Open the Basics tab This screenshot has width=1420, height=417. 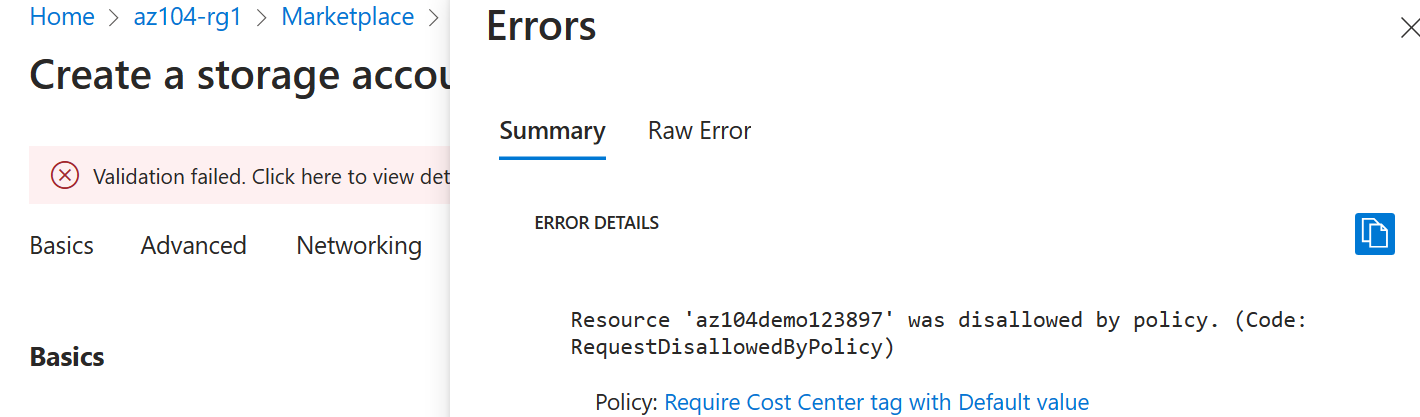click(62, 246)
